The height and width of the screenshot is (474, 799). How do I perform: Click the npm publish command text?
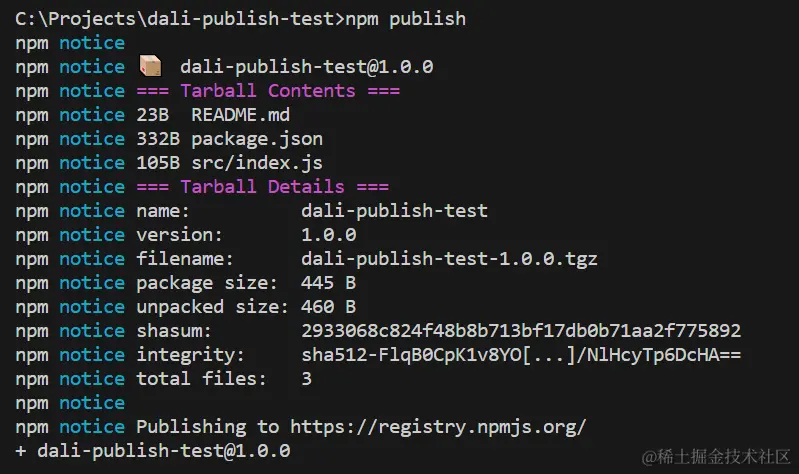[x=406, y=19]
